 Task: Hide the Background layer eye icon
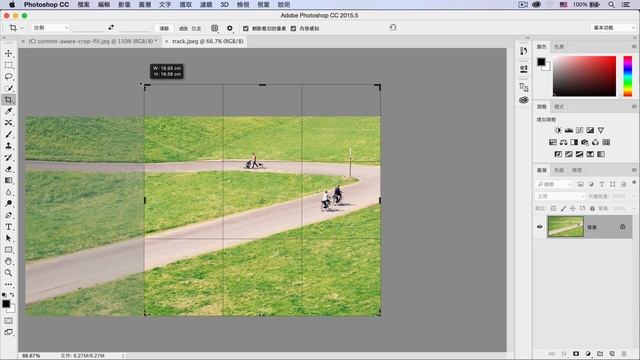[540, 227]
